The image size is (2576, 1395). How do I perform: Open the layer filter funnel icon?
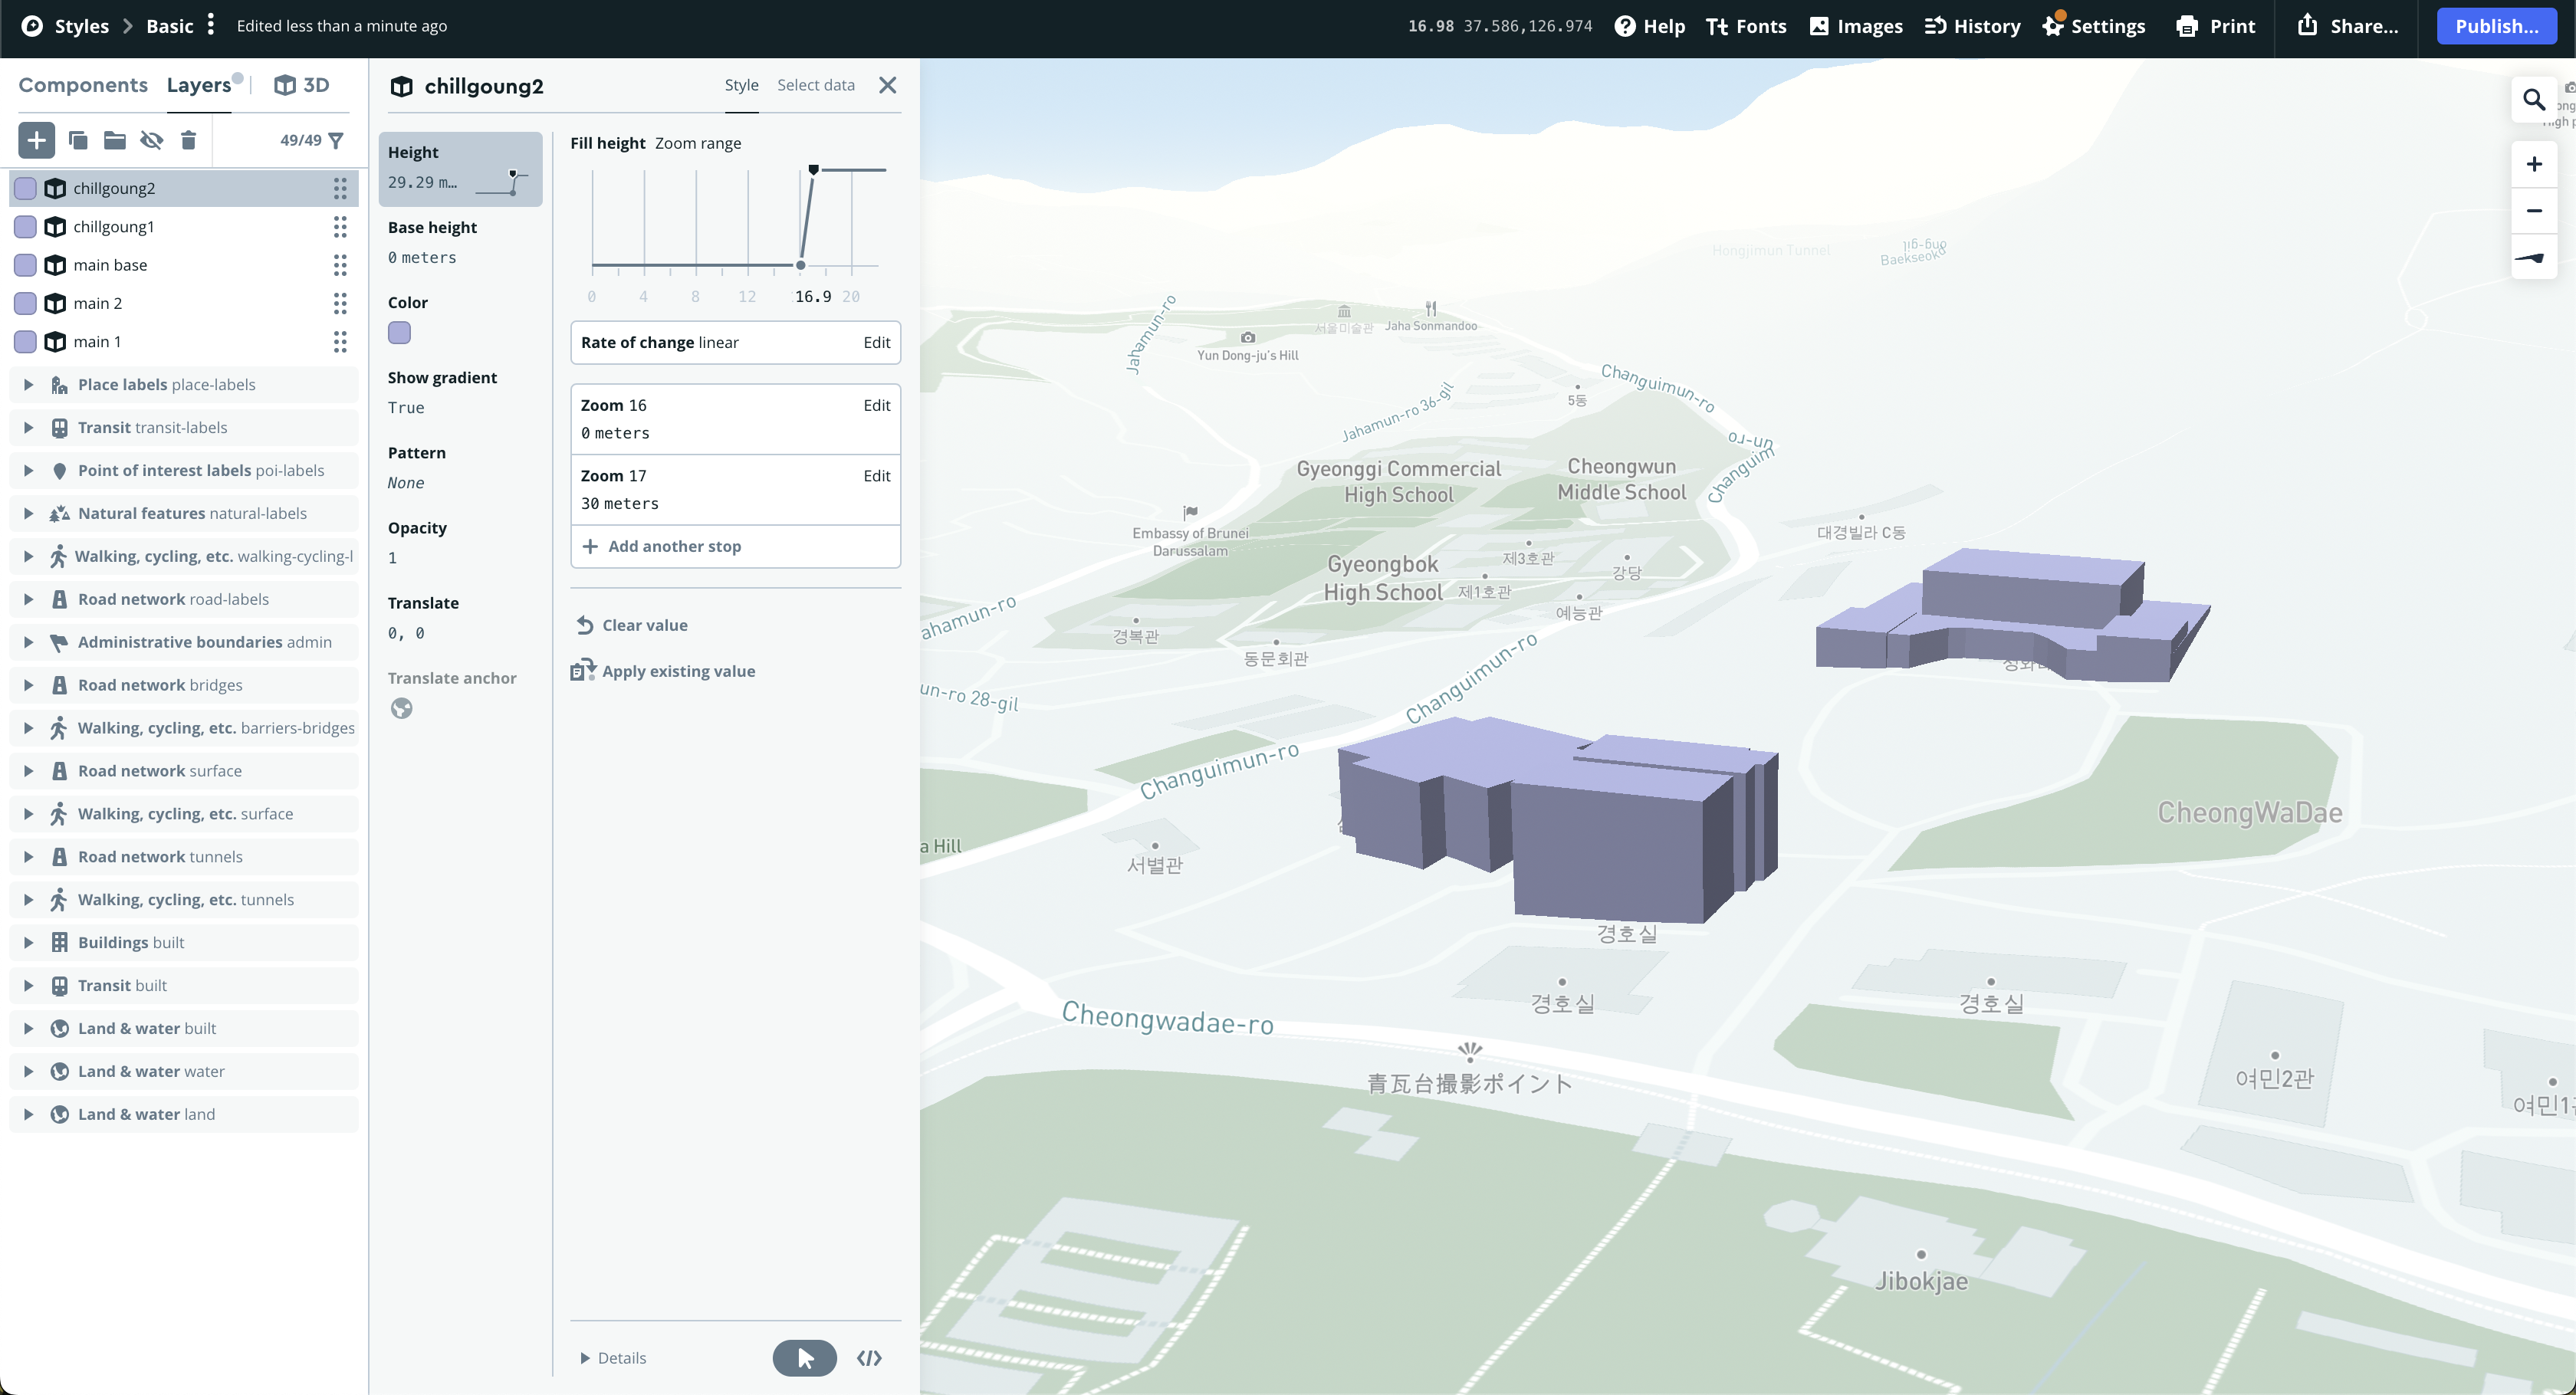point(336,140)
